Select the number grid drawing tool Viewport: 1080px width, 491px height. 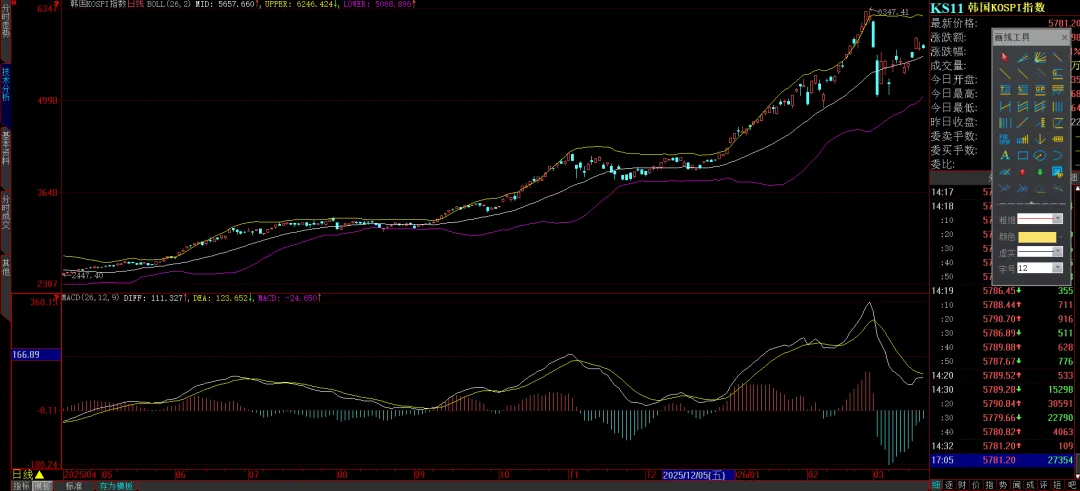click(1005, 138)
